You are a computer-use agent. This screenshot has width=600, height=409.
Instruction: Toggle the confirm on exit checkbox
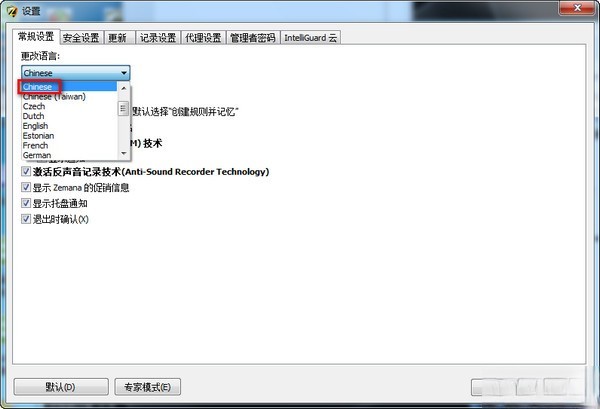pos(26,219)
